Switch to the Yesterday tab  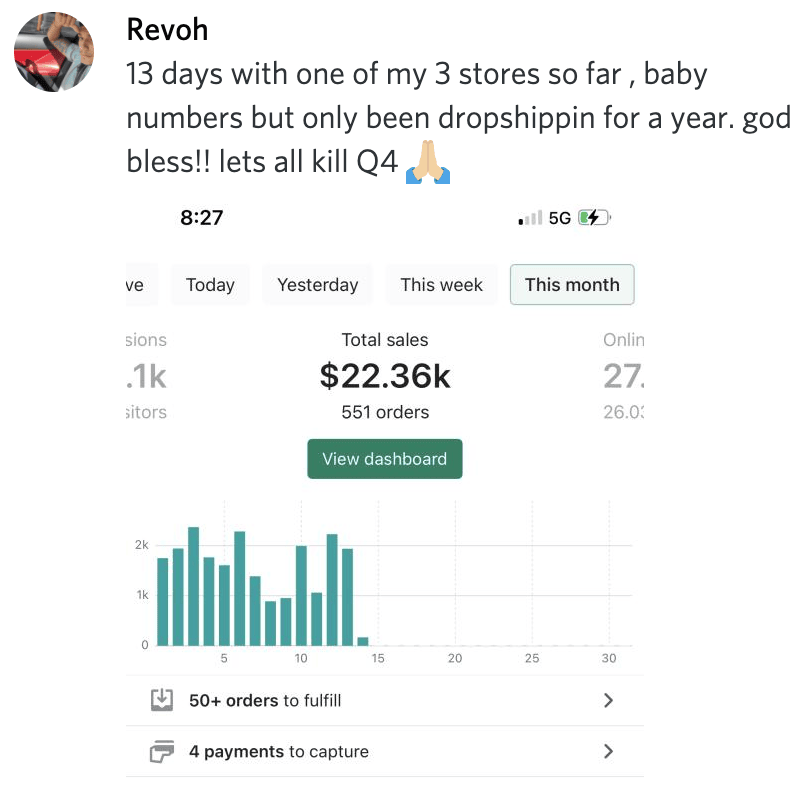click(x=317, y=285)
